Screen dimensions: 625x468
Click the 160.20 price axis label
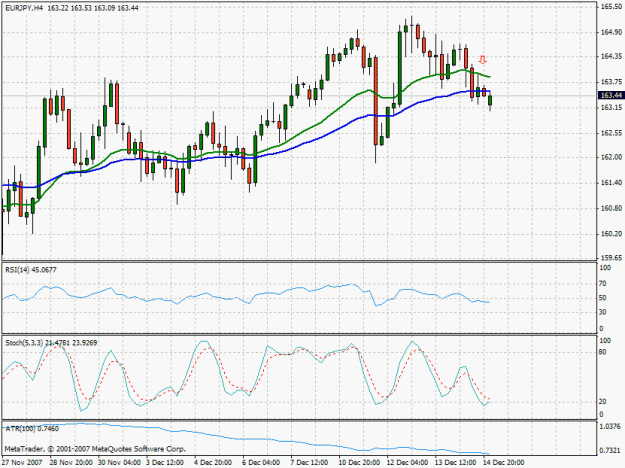pos(611,234)
